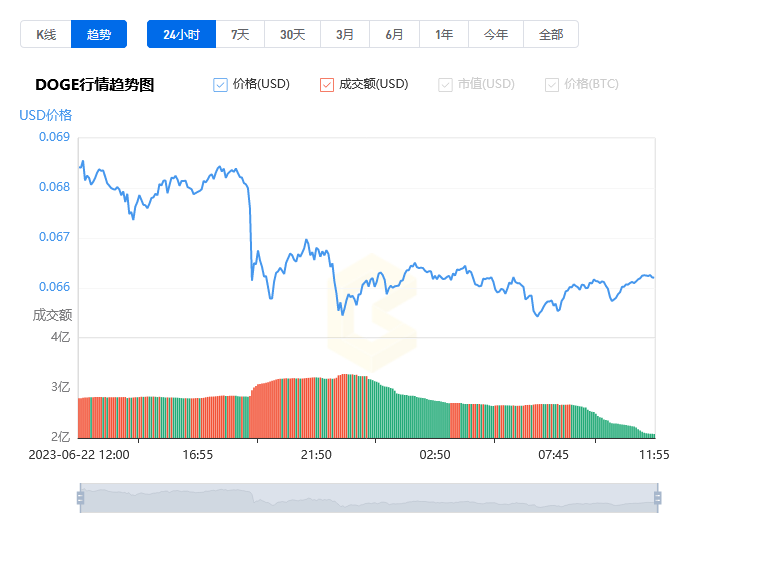Switch to the K线 chart view
The height and width of the screenshot is (563, 780).
click(x=46, y=34)
